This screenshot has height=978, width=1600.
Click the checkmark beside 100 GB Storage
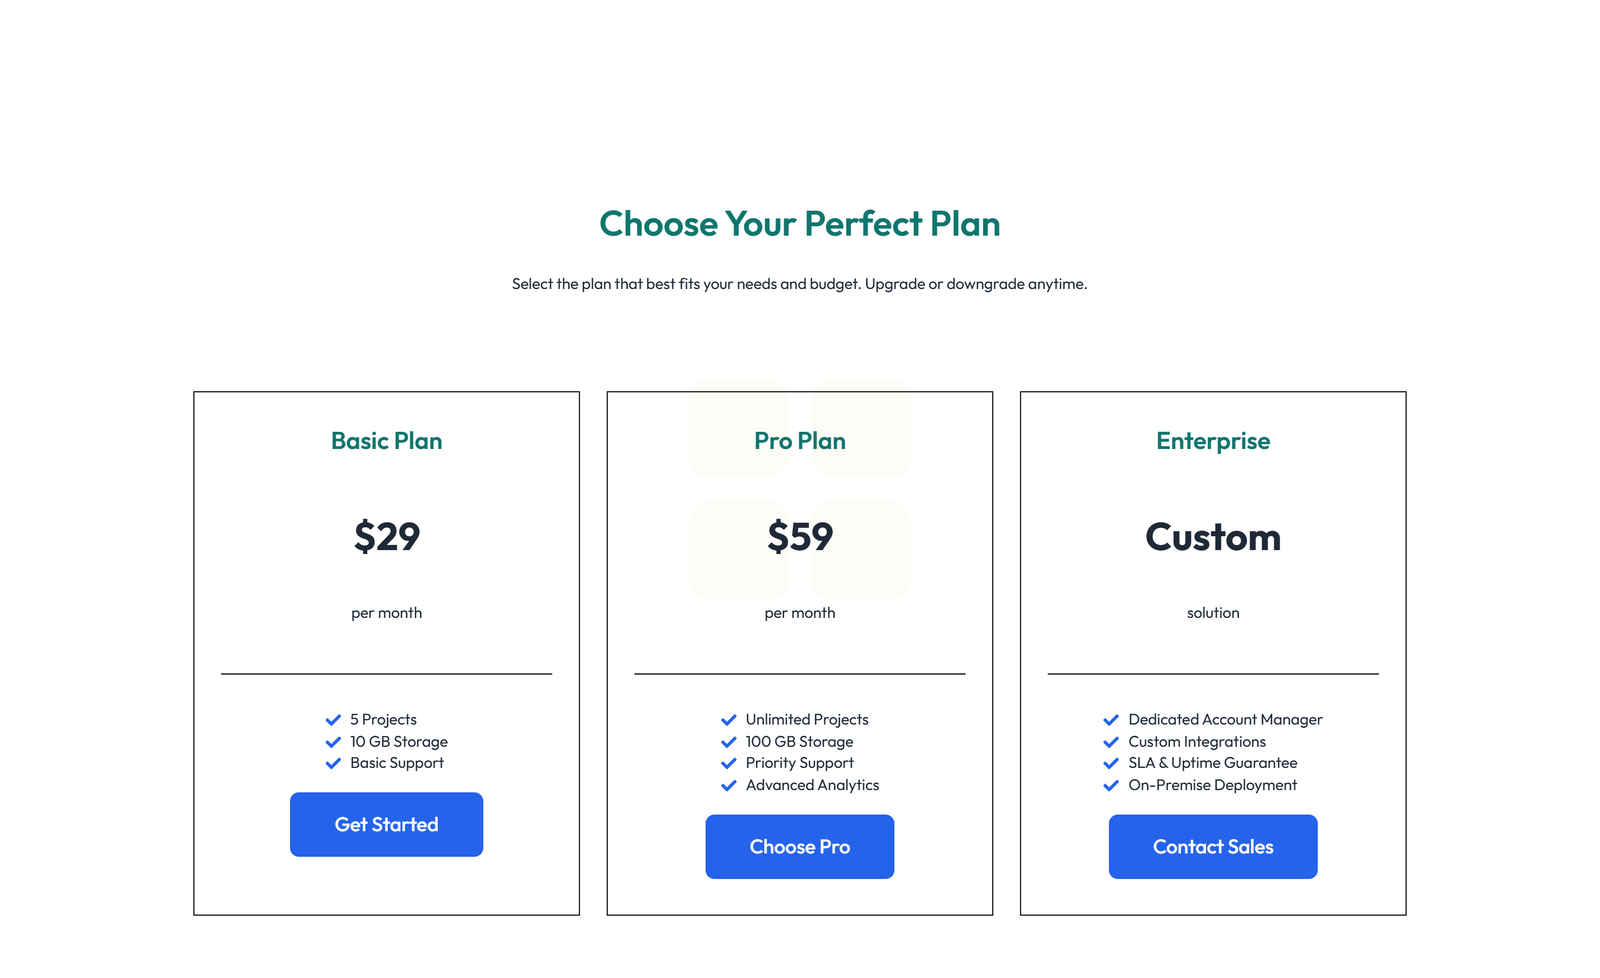[729, 741]
